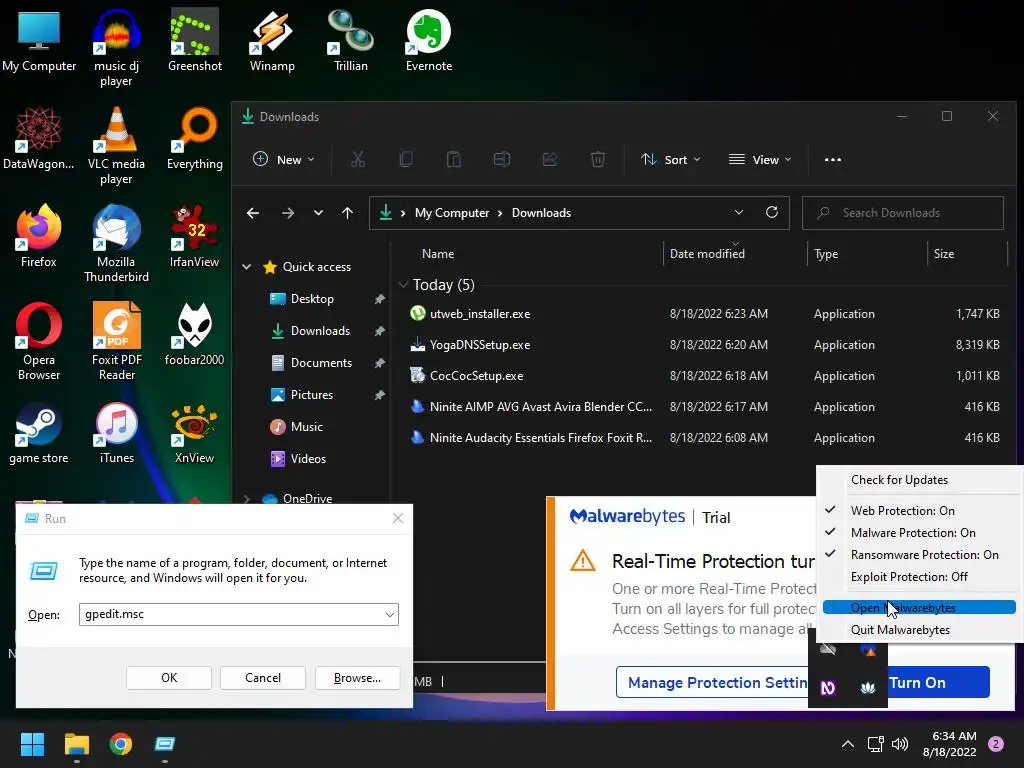Click the Refresh button in address bar

click(771, 213)
